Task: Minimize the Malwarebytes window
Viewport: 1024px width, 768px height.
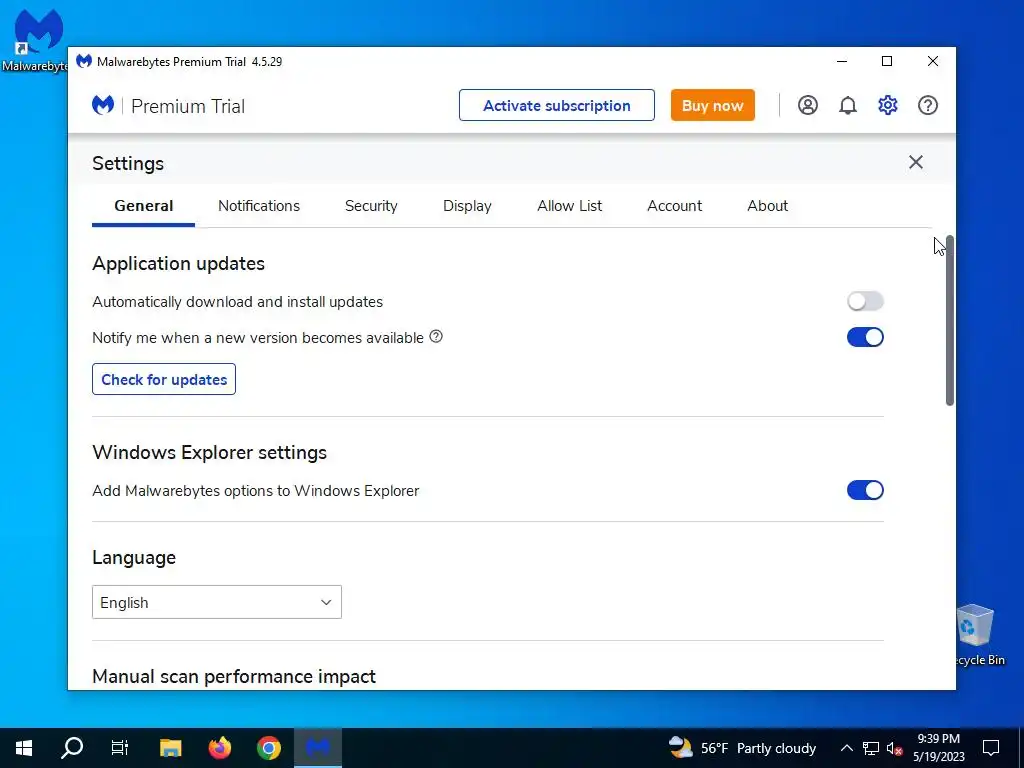Action: tap(842, 61)
